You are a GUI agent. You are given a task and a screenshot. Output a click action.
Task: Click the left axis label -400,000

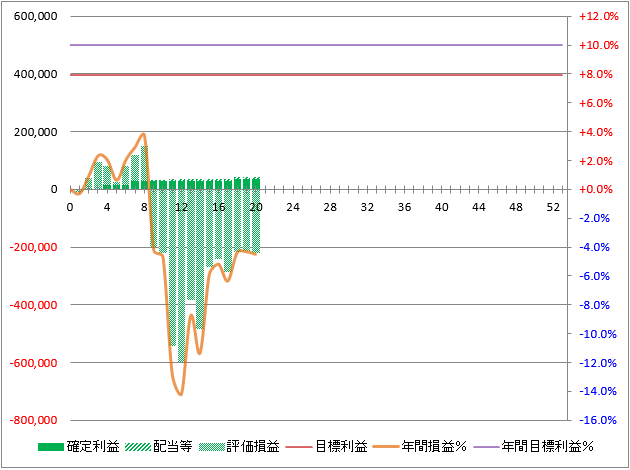coord(34,305)
